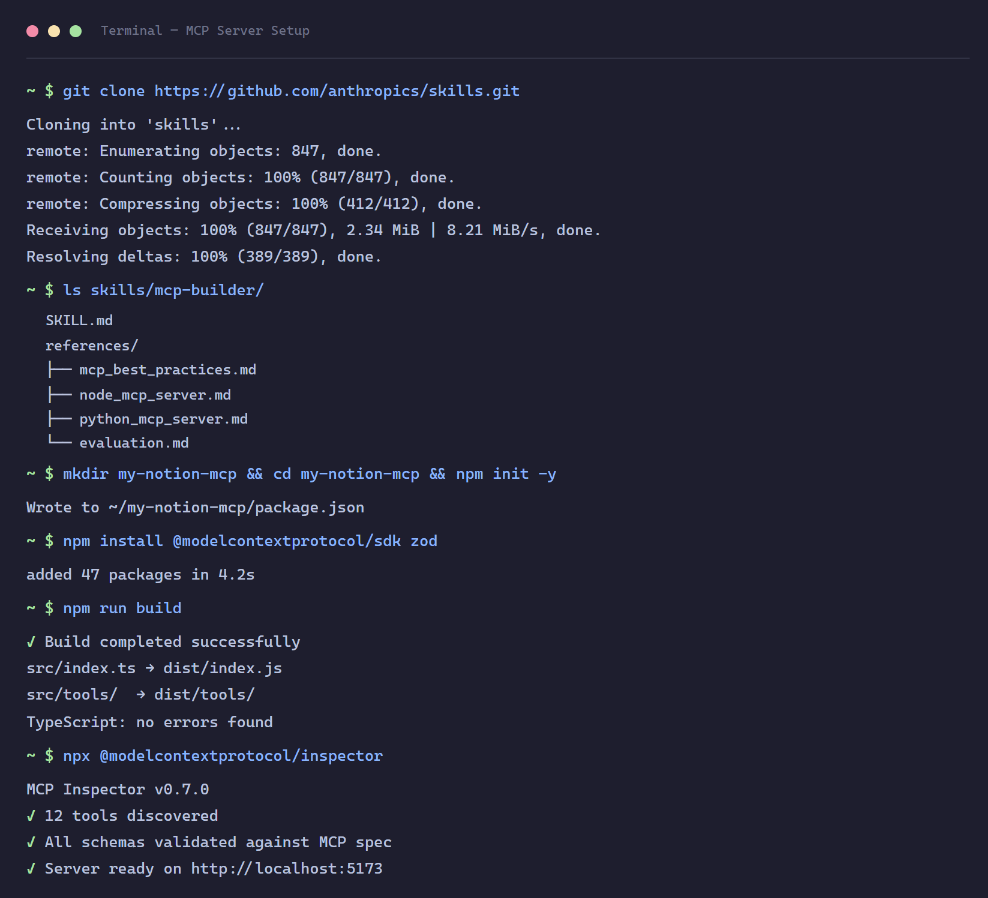Click the yellow minimize window dot
The image size is (988, 898).
pyautogui.click(x=54, y=31)
